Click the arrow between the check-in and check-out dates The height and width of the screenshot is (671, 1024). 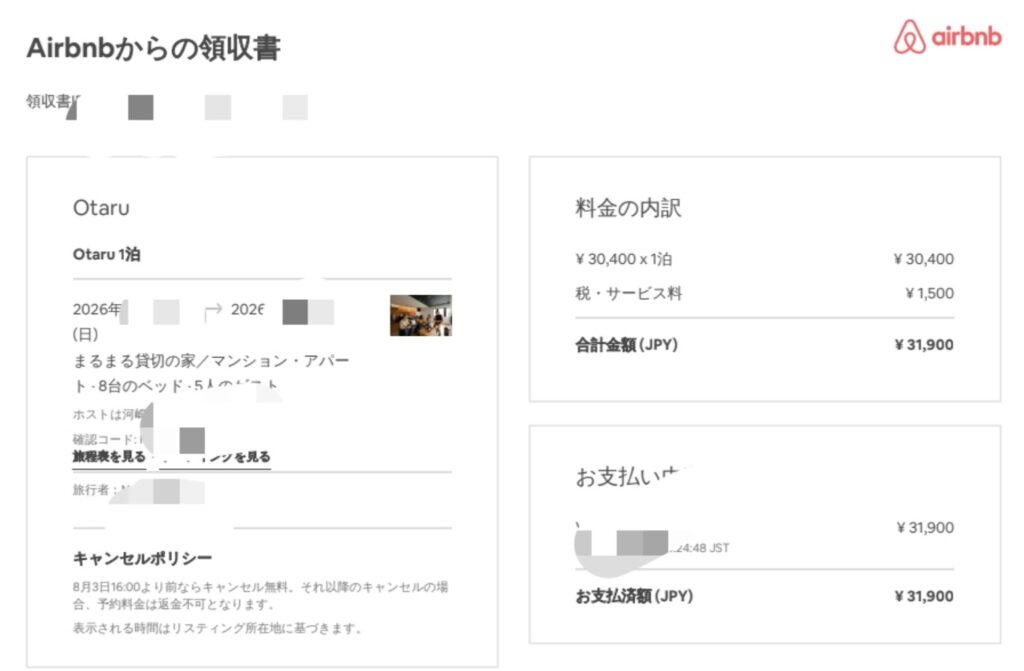213,311
